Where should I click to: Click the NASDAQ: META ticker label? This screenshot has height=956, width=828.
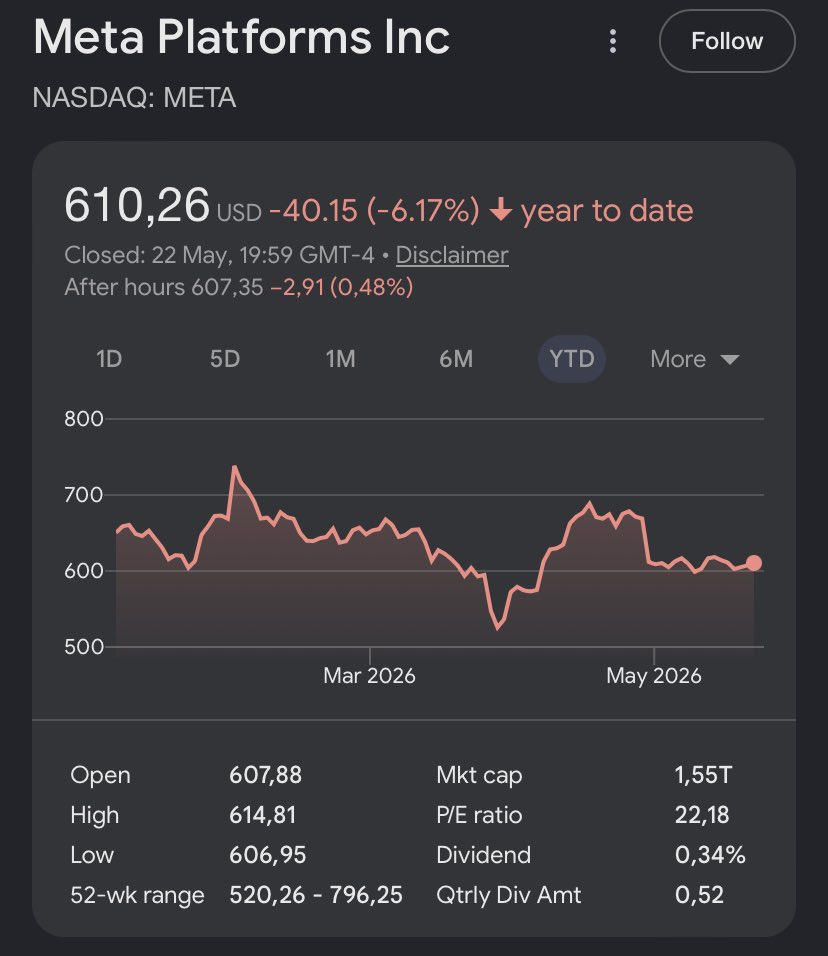coord(134,98)
